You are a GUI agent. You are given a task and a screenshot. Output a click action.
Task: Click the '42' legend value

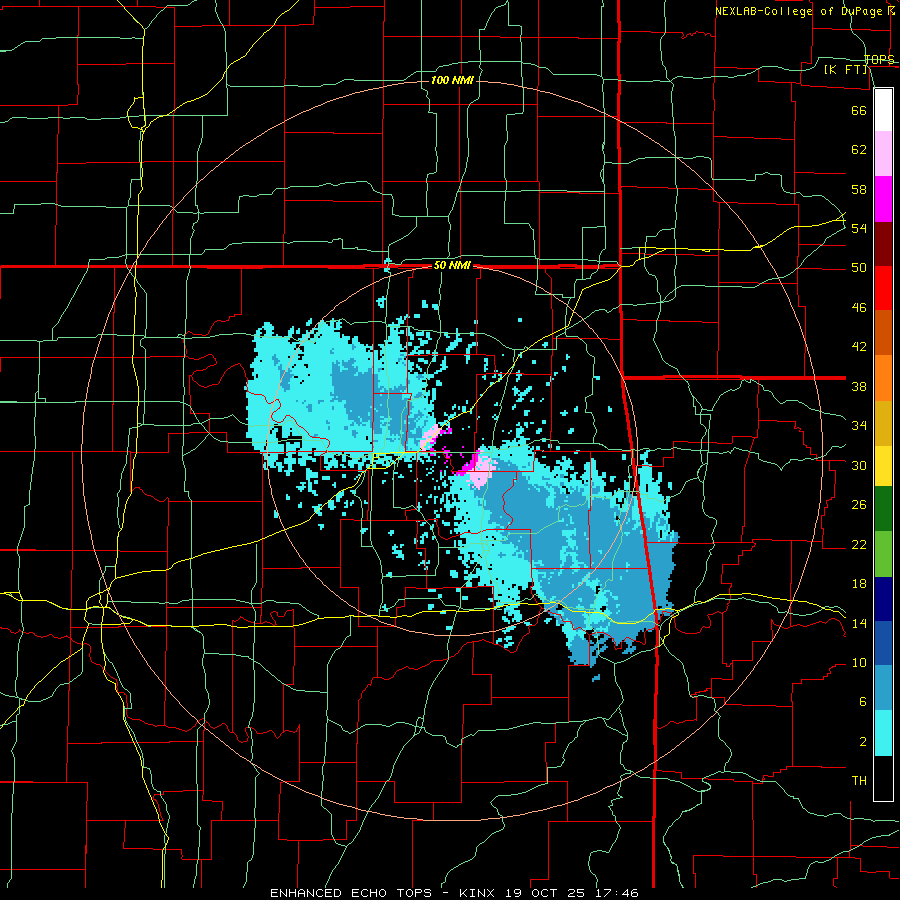[859, 347]
